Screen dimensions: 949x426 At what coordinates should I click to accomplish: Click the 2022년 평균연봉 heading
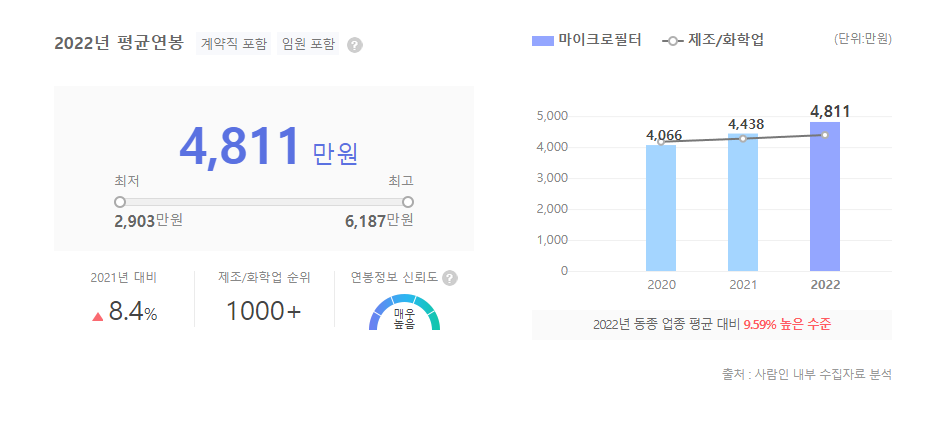point(119,44)
